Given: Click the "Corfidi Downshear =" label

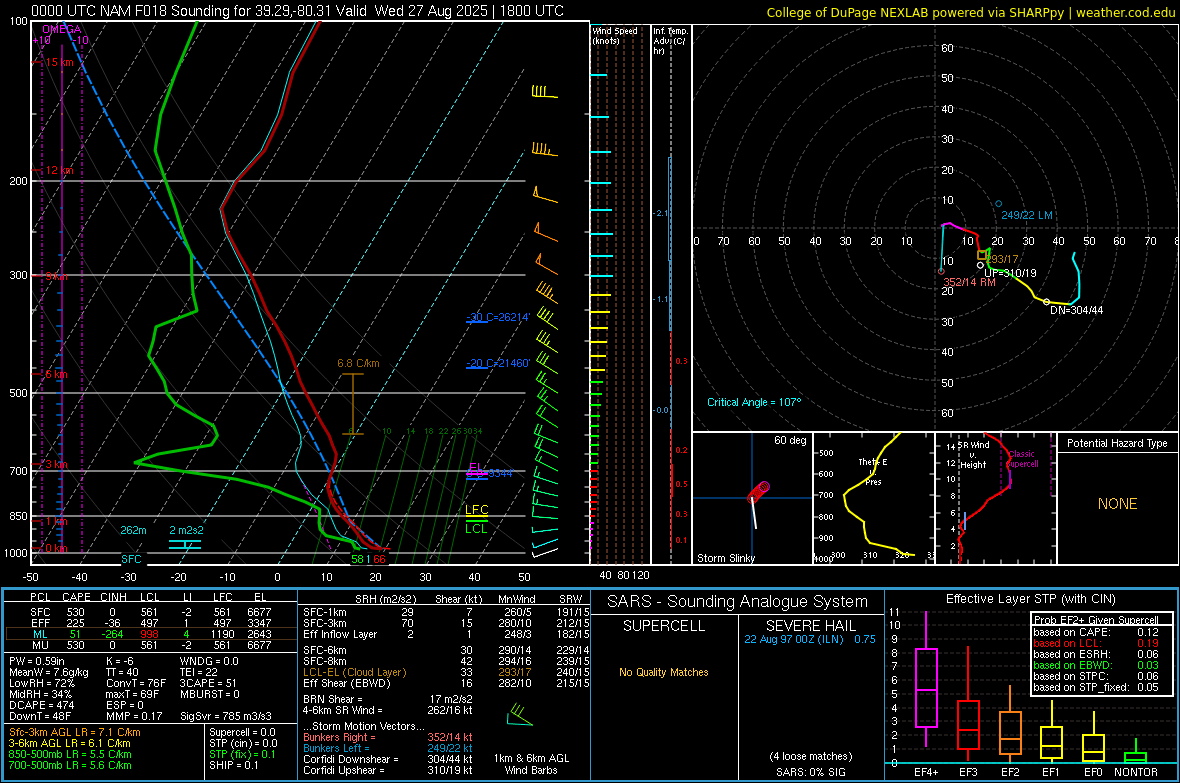Looking at the screenshot, I should click(x=348, y=759).
